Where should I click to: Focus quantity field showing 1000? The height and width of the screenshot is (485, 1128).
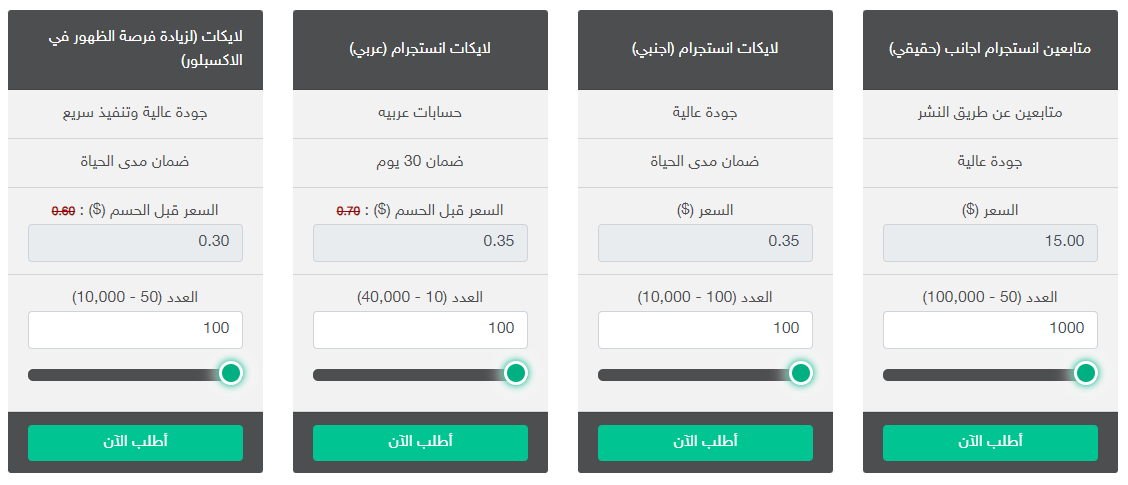click(990, 329)
